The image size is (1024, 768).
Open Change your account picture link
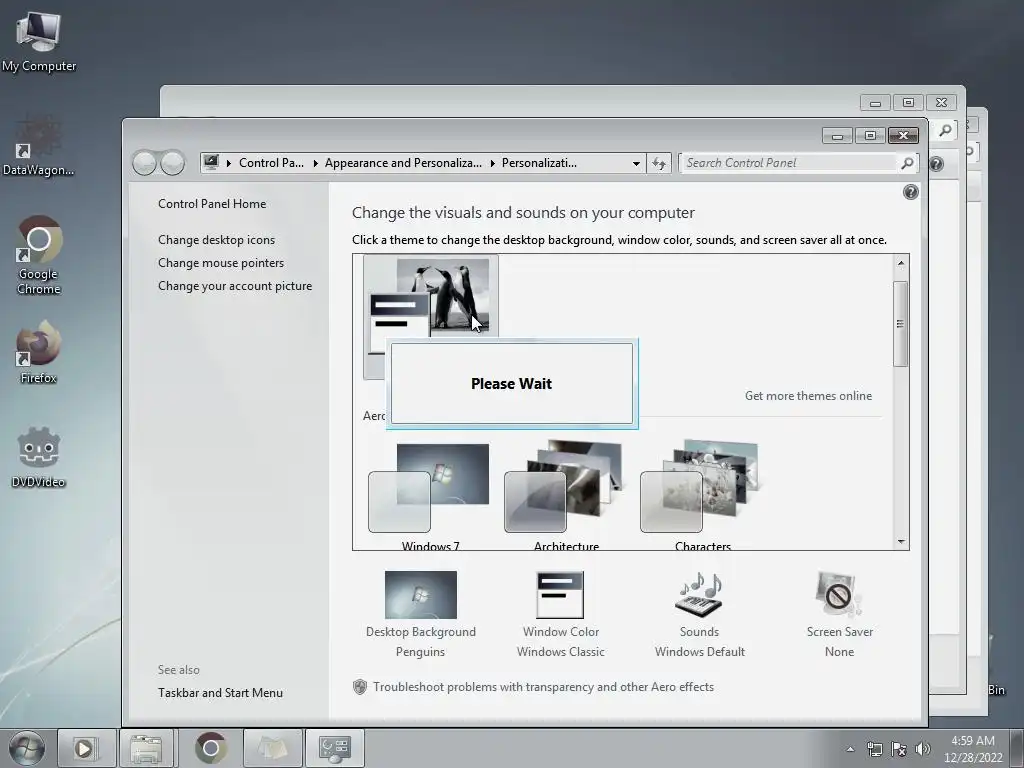234,285
